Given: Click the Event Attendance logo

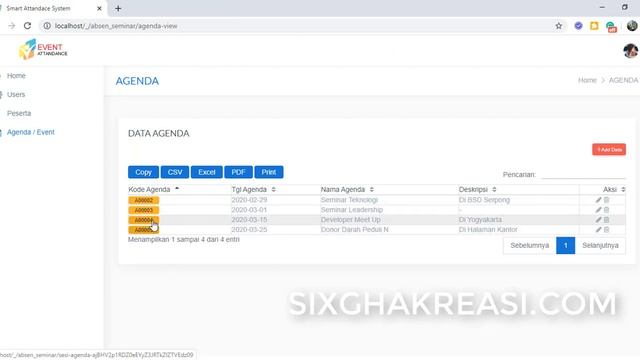Looking at the screenshot, I should [43, 49].
